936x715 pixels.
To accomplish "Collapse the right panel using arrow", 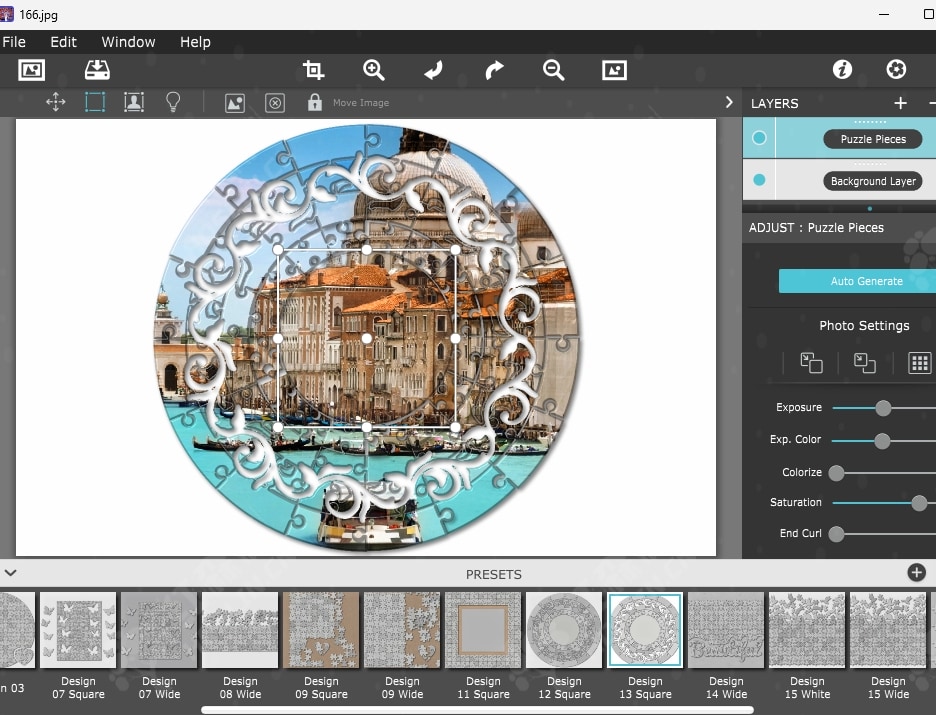I will tap(729, 102).
